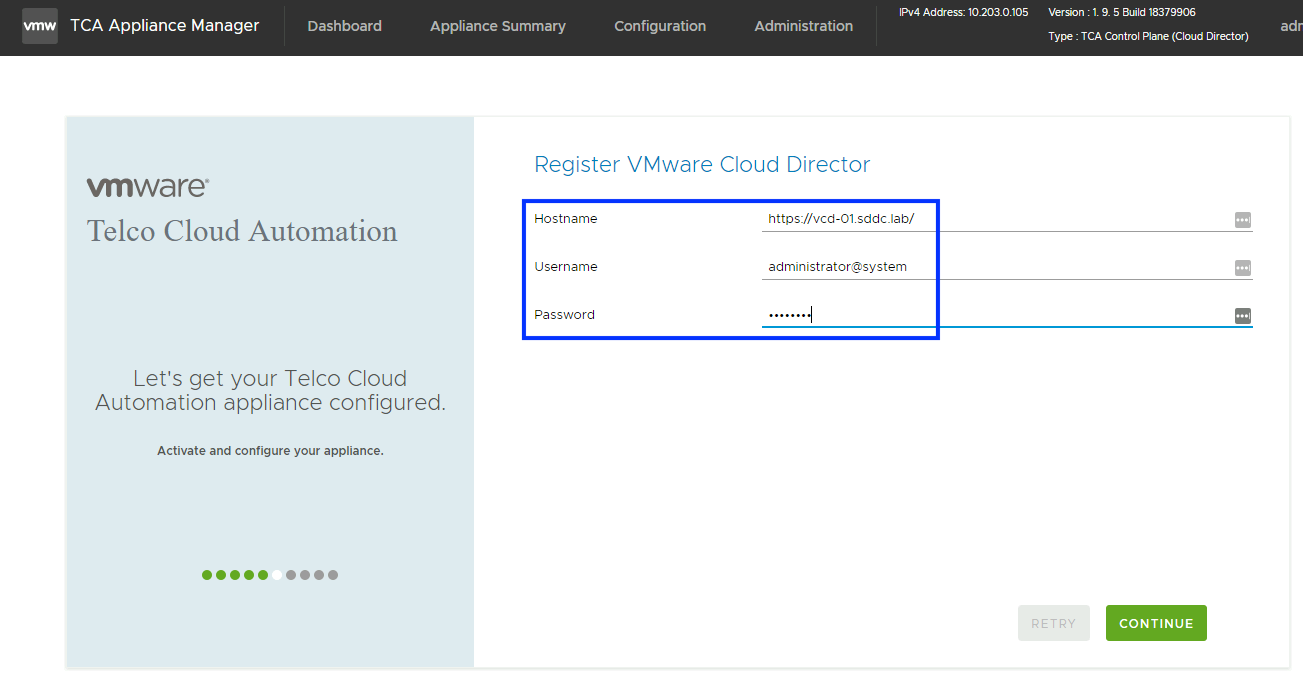Viewport: 1303px width, 683px height.
Task: Open the admin user menu at top right
Action: tap(1290, 26)
